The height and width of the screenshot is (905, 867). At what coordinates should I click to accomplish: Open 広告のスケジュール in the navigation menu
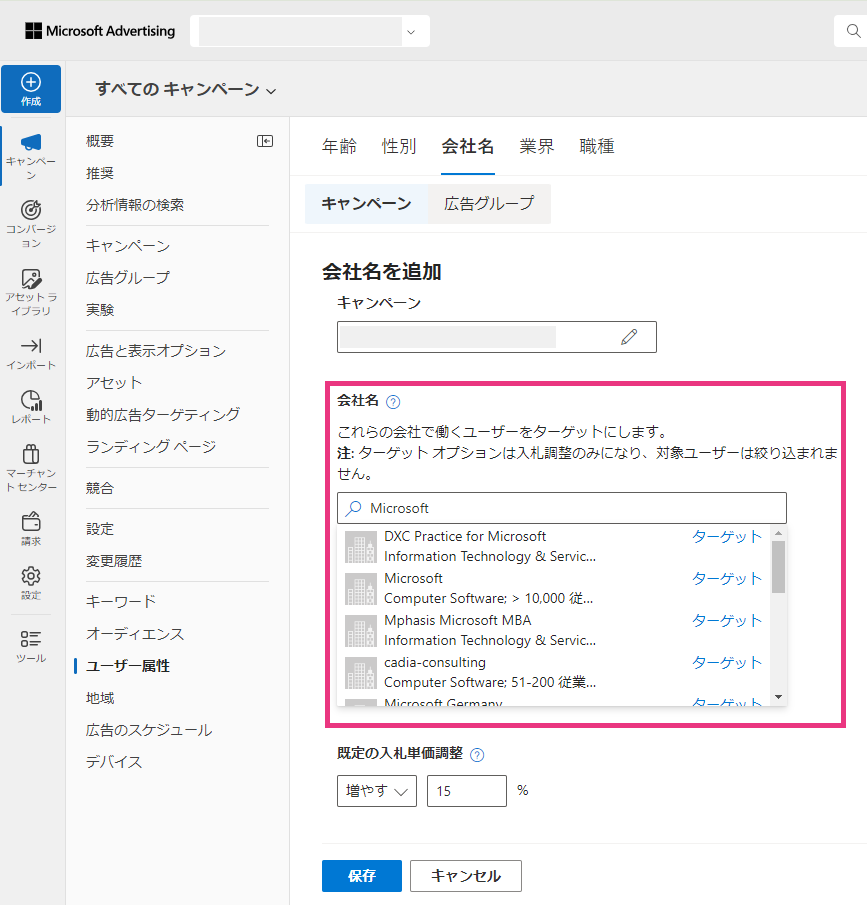click(149, 730)
